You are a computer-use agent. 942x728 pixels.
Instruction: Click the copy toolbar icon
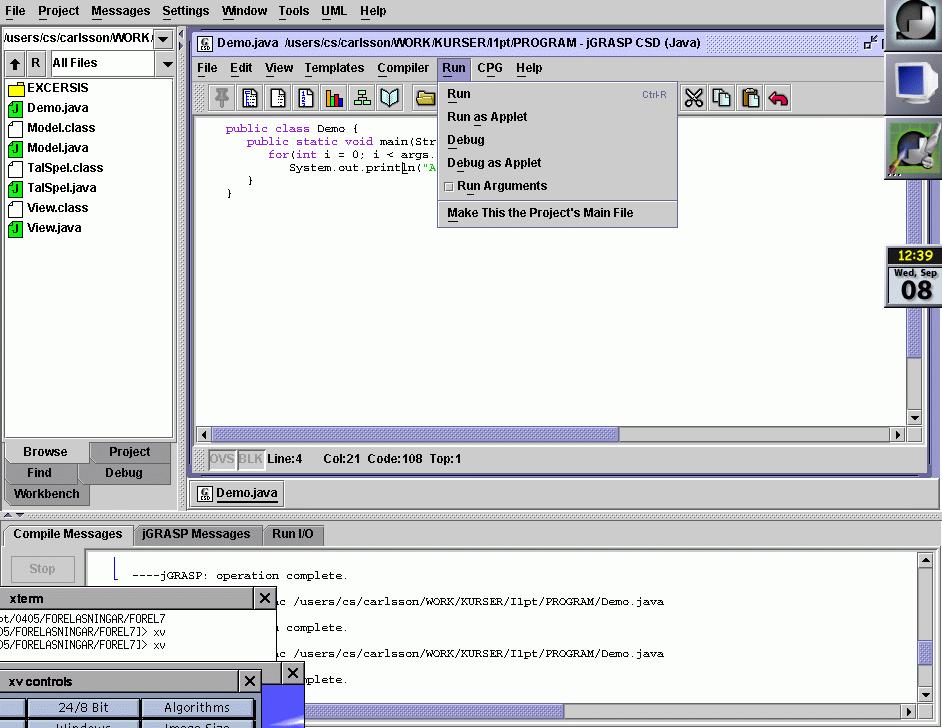[x=722, y=98]
